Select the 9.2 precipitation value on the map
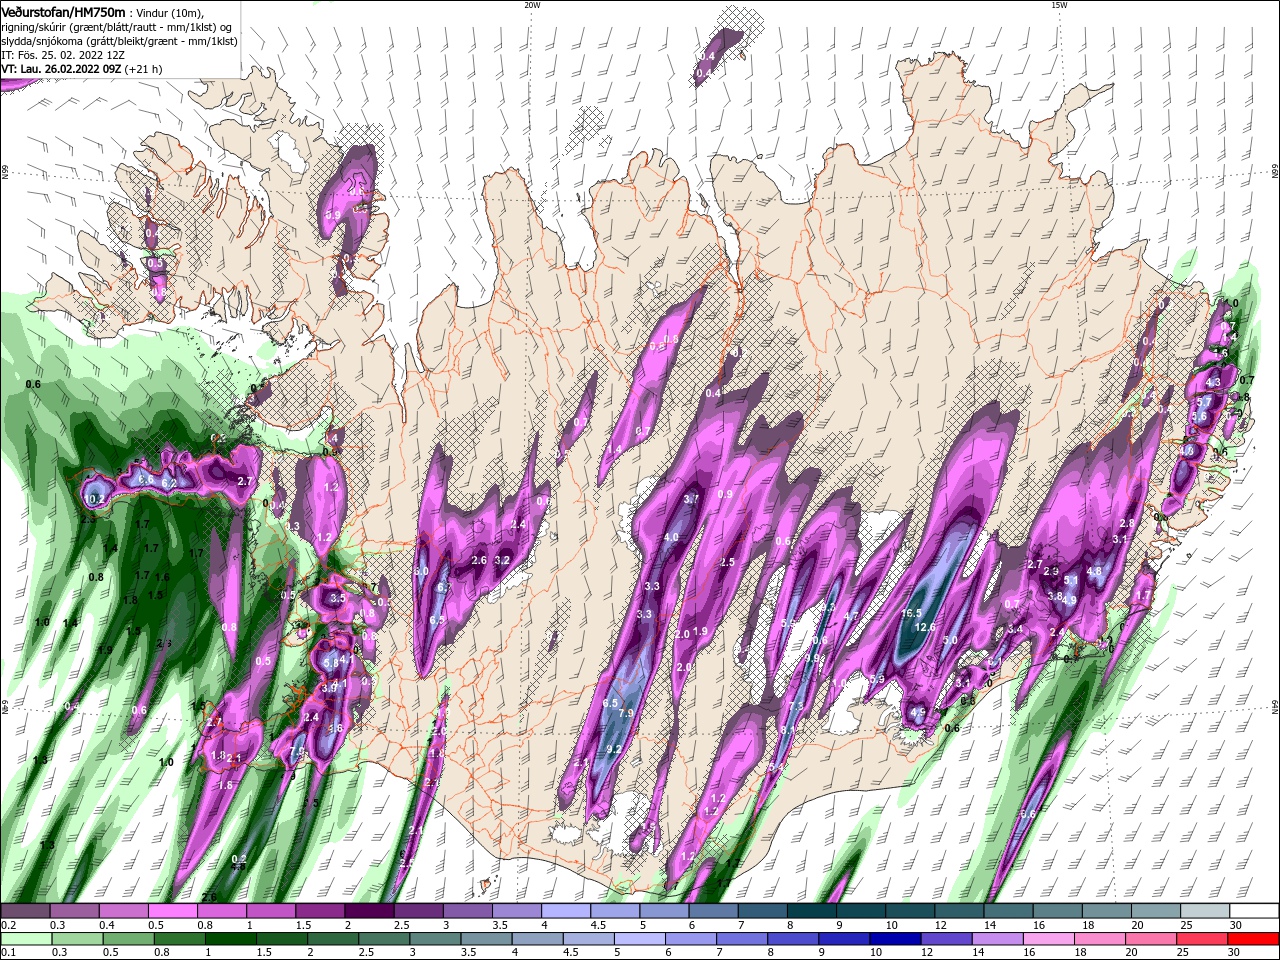Image resolution: width=1280 pixels, height=960 pixels. point(614,749)
